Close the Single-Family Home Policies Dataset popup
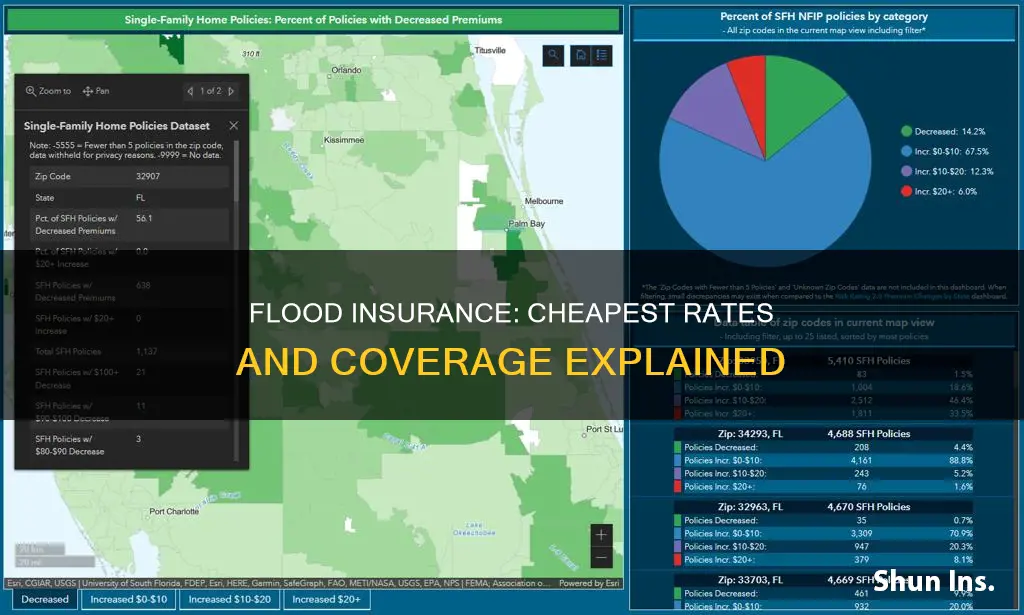This screenshot has width=1024, height=615. click(234, 125)
